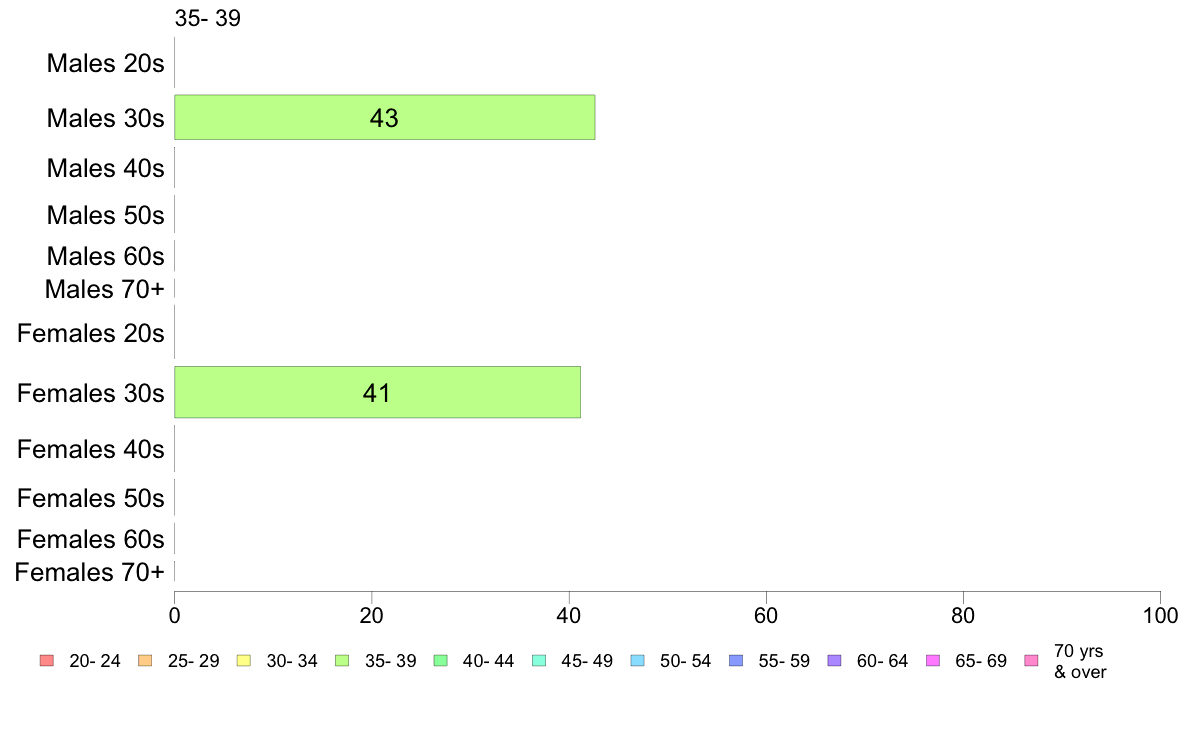Screen dimensions: 1188x736
Task: Select the 65-69 magenta legend swatch
Action: pos(933,660)
